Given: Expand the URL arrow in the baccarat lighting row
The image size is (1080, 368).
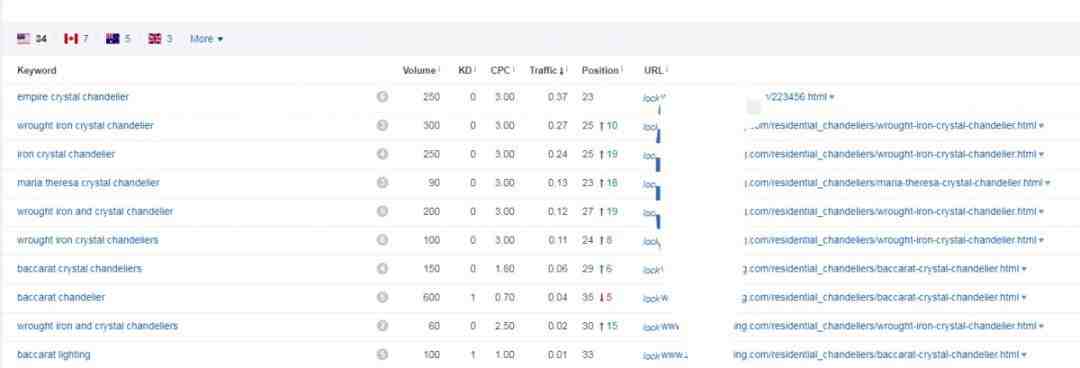Looking at the screenshot, I should pyautogui.click(x=1024, y=355).
